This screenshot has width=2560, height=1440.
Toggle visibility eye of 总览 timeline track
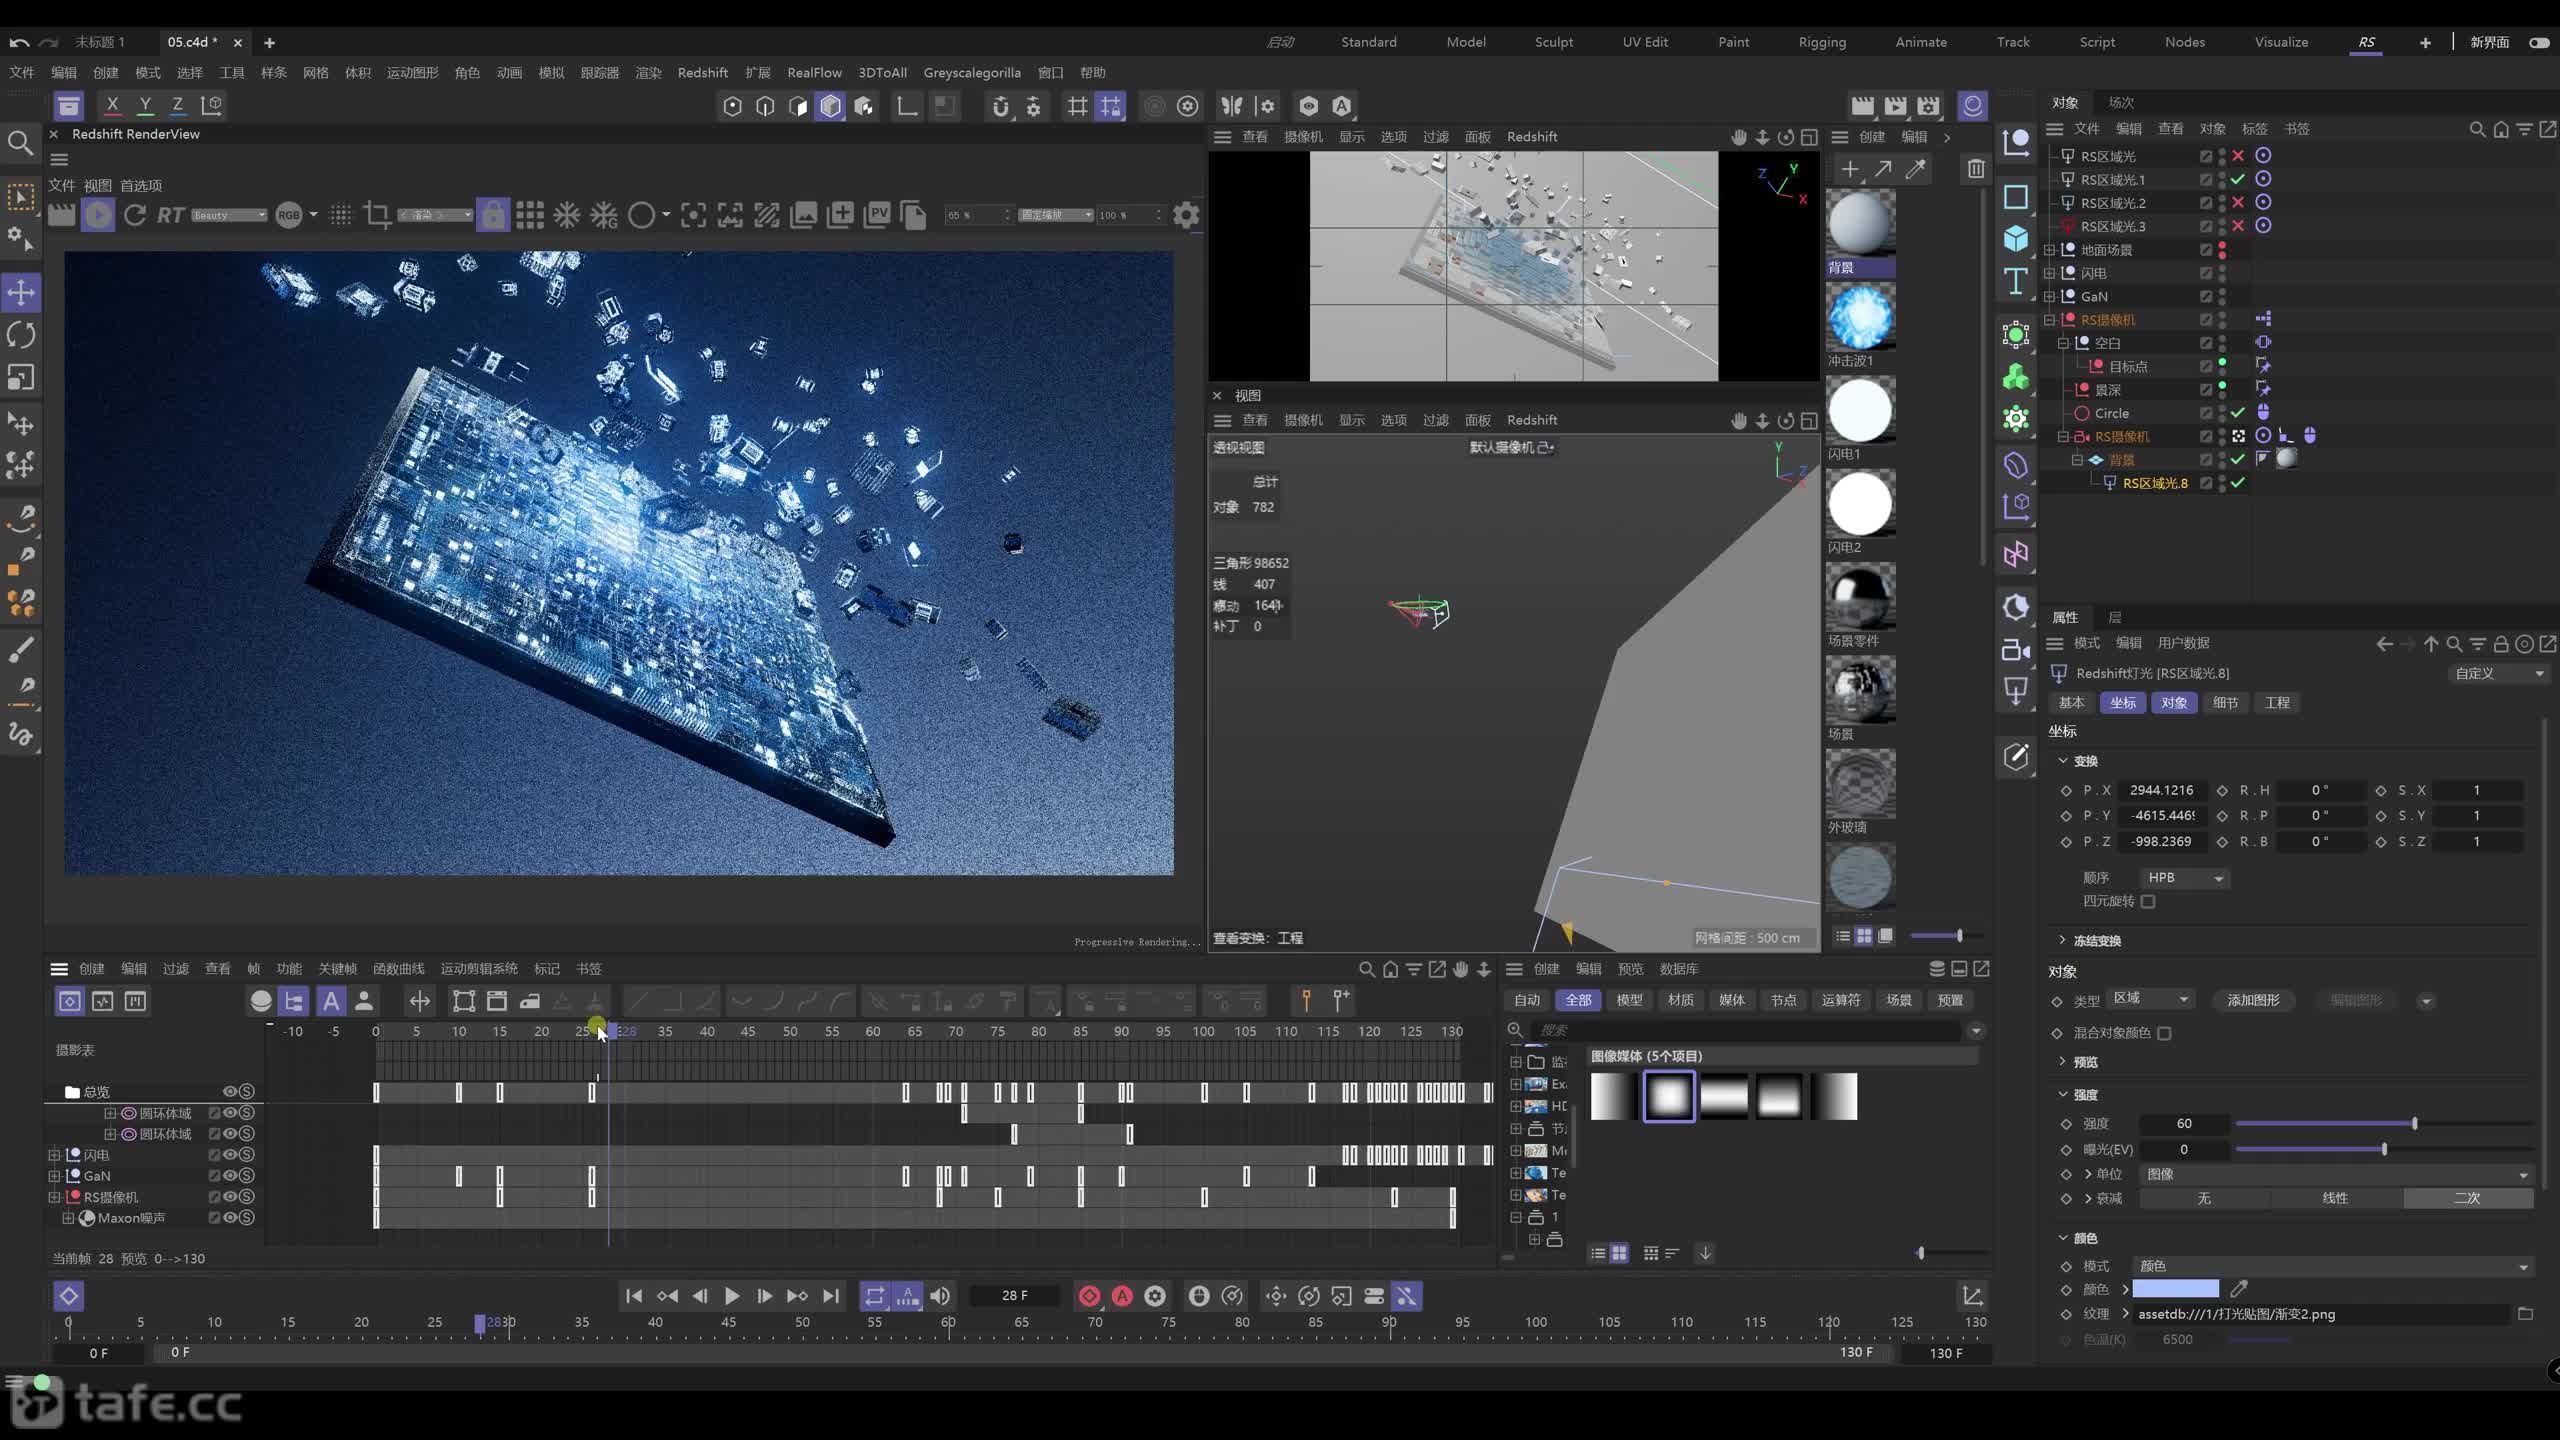[230, 1092]
